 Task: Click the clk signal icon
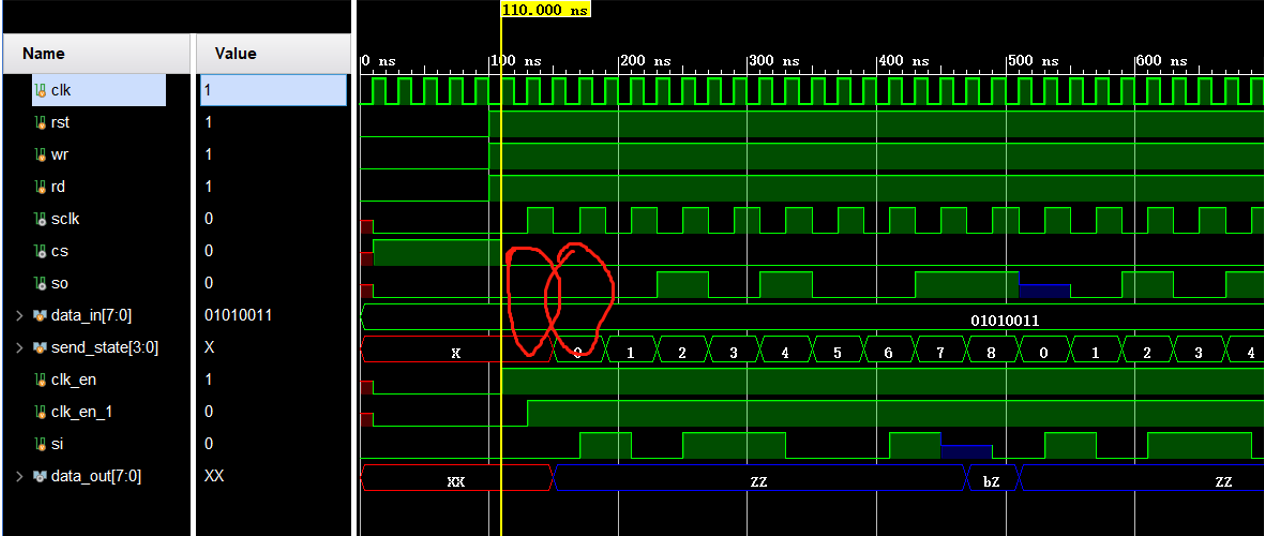(40, 90)
